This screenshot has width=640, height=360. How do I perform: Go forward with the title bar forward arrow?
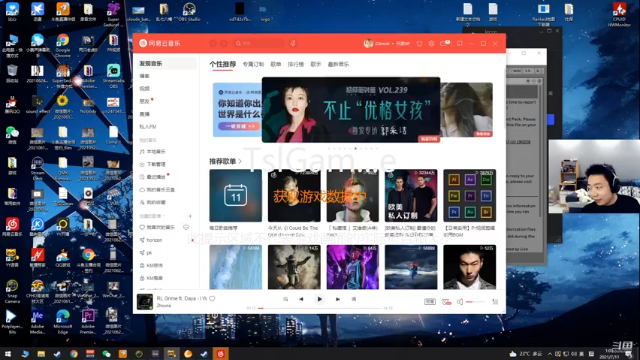pos(224,43)
